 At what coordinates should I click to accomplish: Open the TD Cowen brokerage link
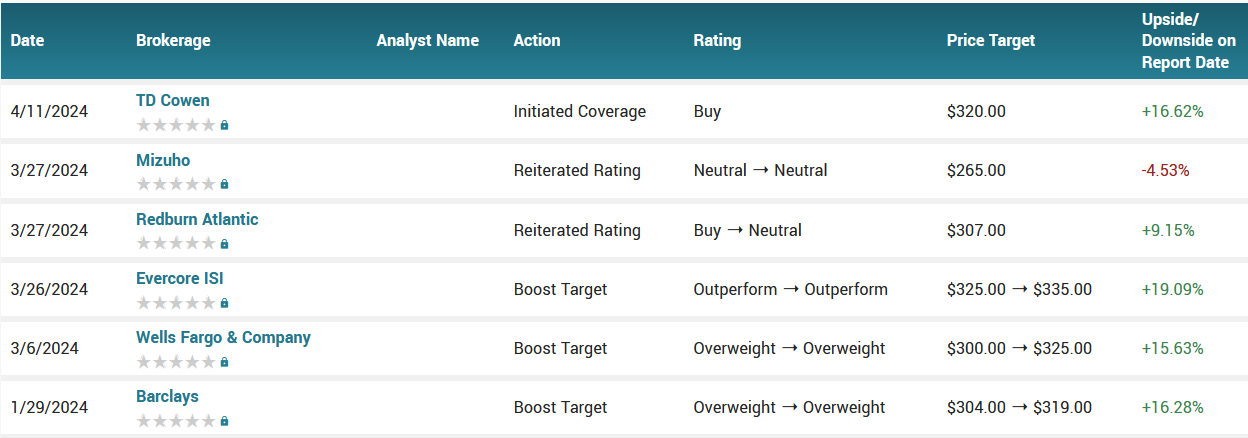173,101
